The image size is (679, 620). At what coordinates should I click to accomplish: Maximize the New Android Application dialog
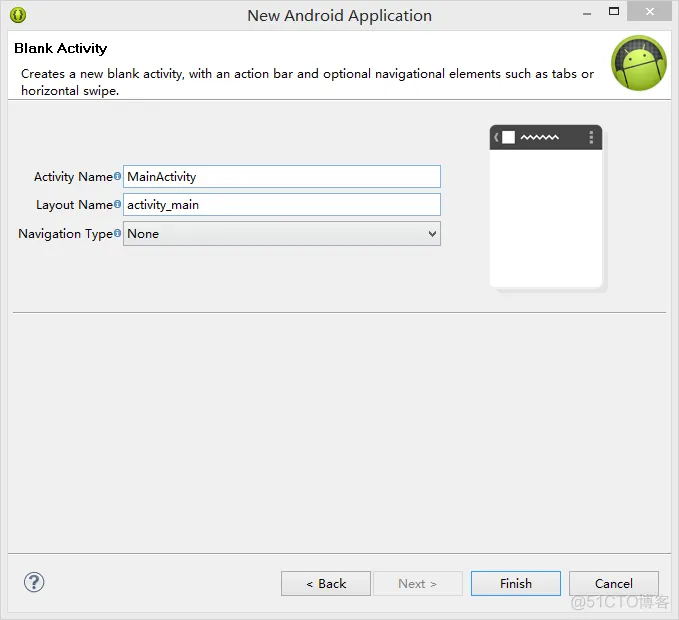[x=614, y=12]
